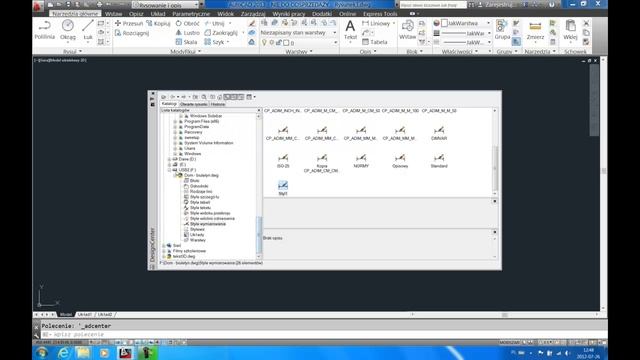The height and width of the screenshot is (360, 640).
Task: Open Windows Start menu
Action: coord(42,353)
